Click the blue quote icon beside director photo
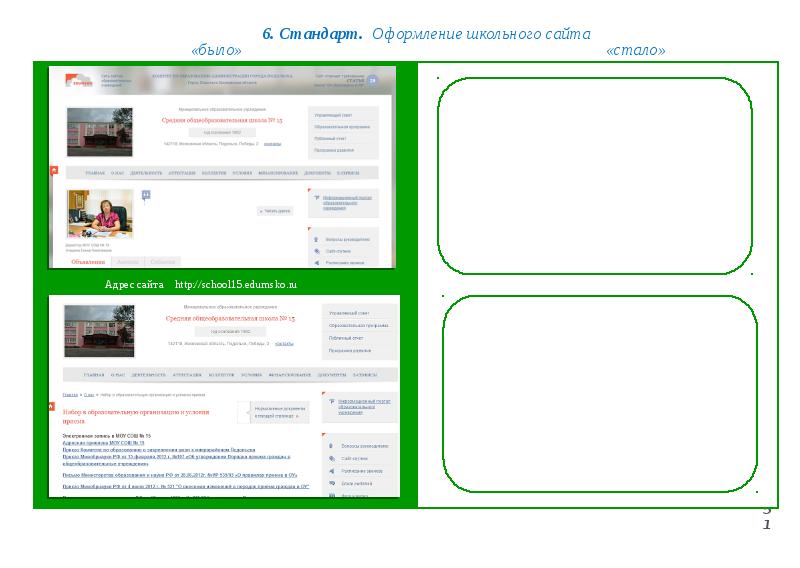This screenshot has width=800, height=568. tap(146, 195)
